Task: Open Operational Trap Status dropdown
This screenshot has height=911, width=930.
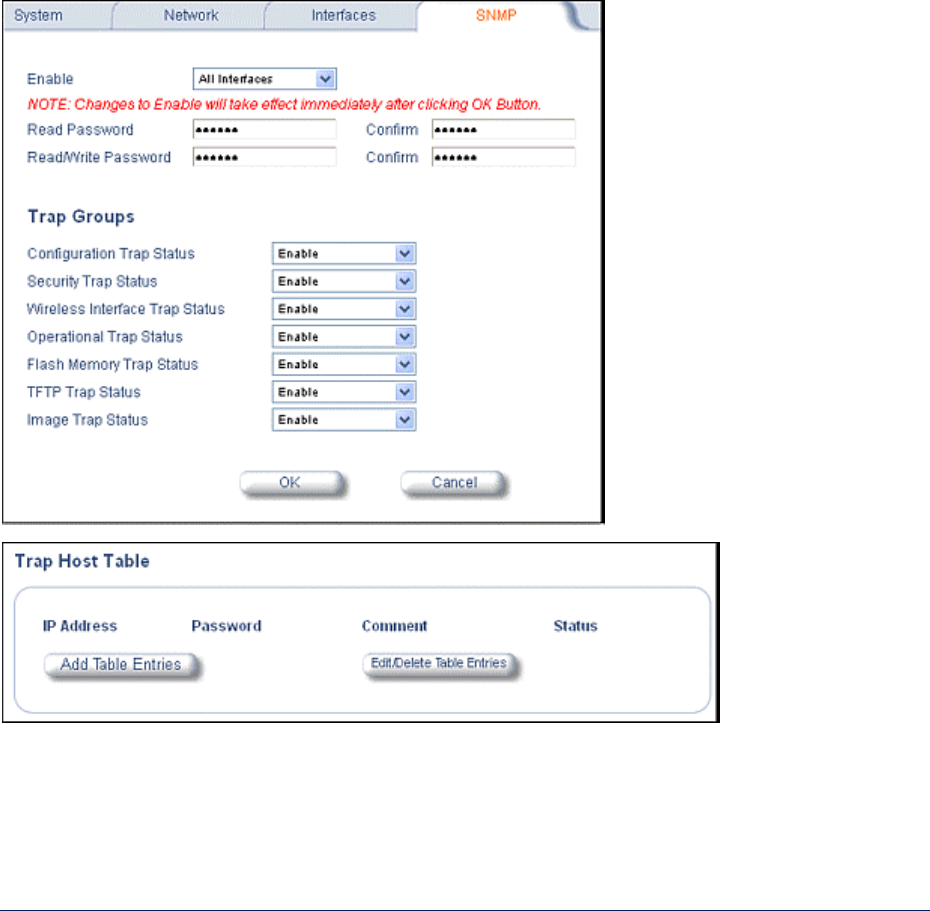Action: click(344, 337)
